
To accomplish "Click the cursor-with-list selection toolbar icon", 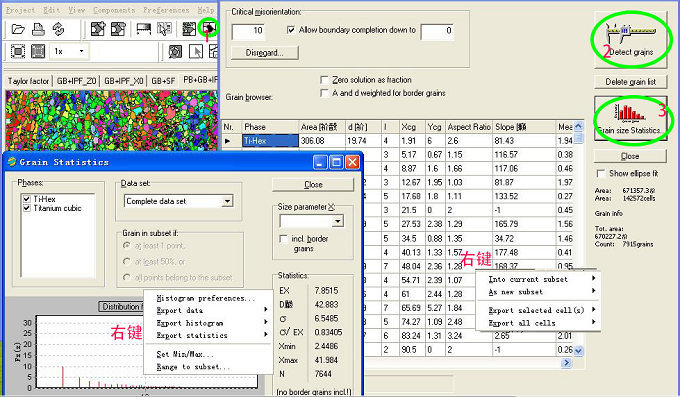I will pos(164,29).
